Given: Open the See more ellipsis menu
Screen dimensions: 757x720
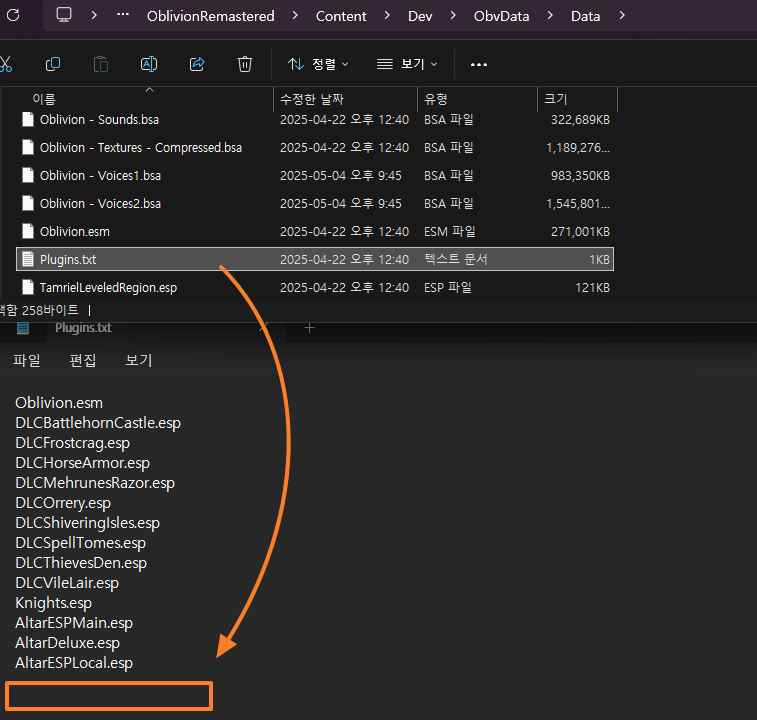Looking at the screenshot, I should [478, 64].
